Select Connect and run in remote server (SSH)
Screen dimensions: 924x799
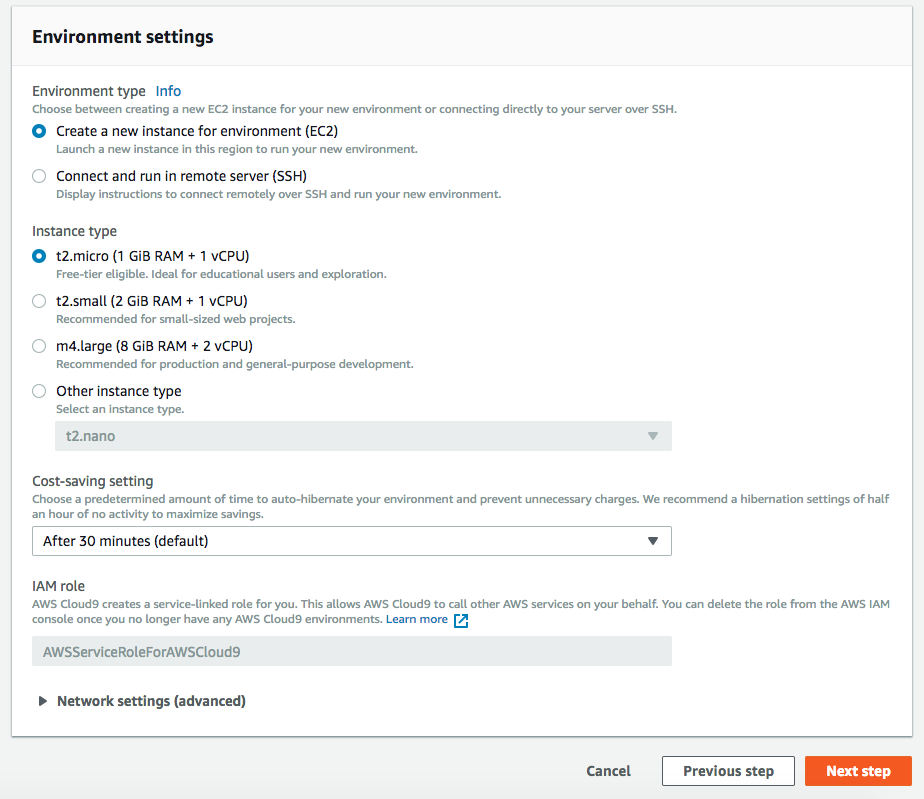pyautogui.click(x=39, y=176)
